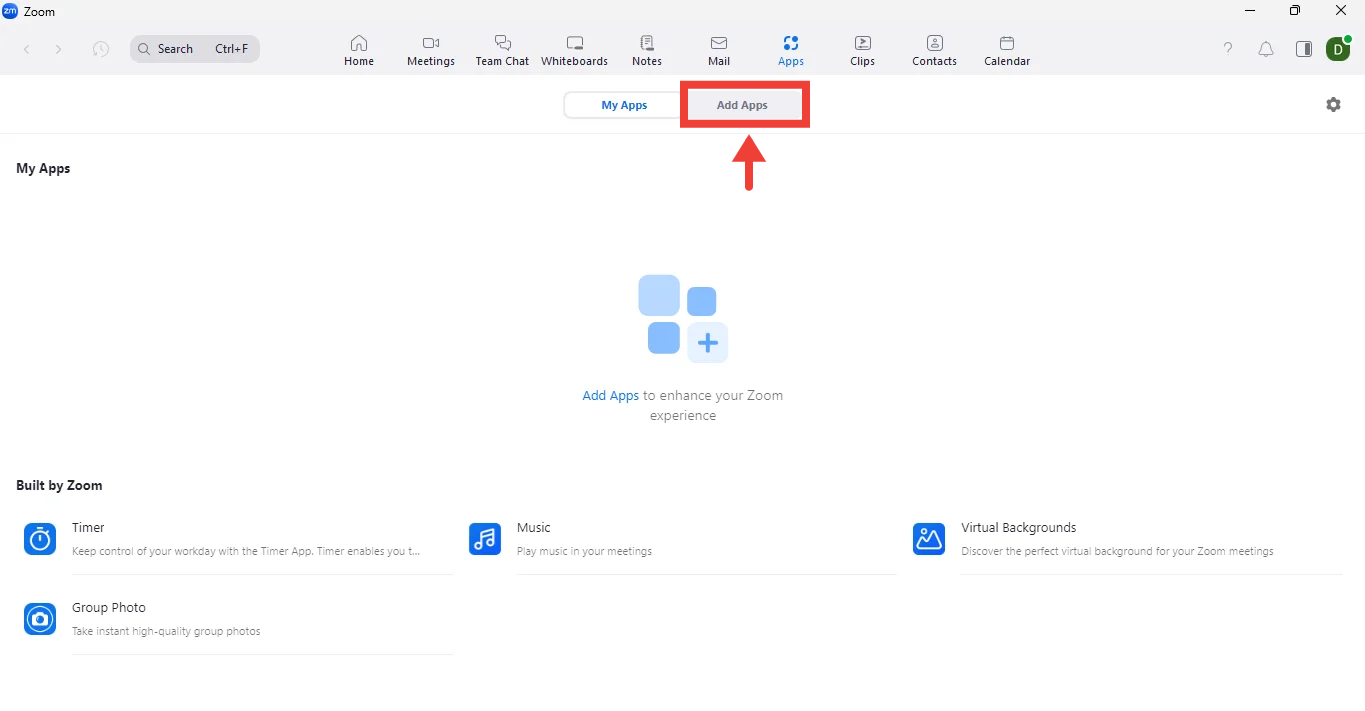The height and width of the screenshot is (711, 1365).
Task: Open the profile avatar menu
Action: click(x=1338, y=49)
